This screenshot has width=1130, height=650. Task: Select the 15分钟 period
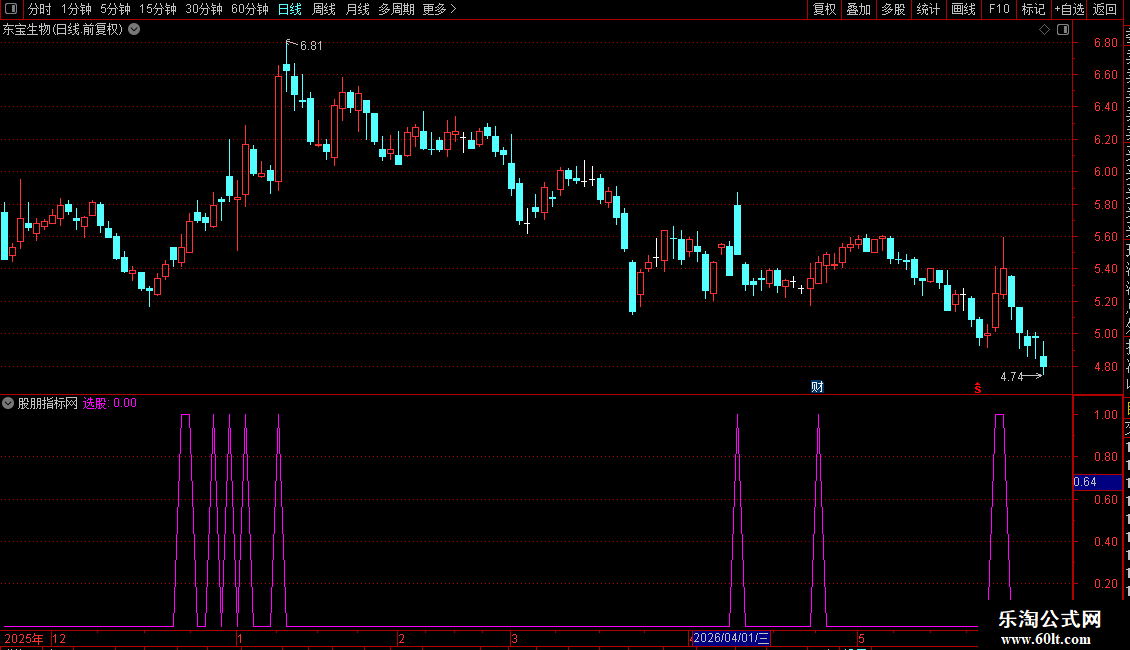click(158, 9)
